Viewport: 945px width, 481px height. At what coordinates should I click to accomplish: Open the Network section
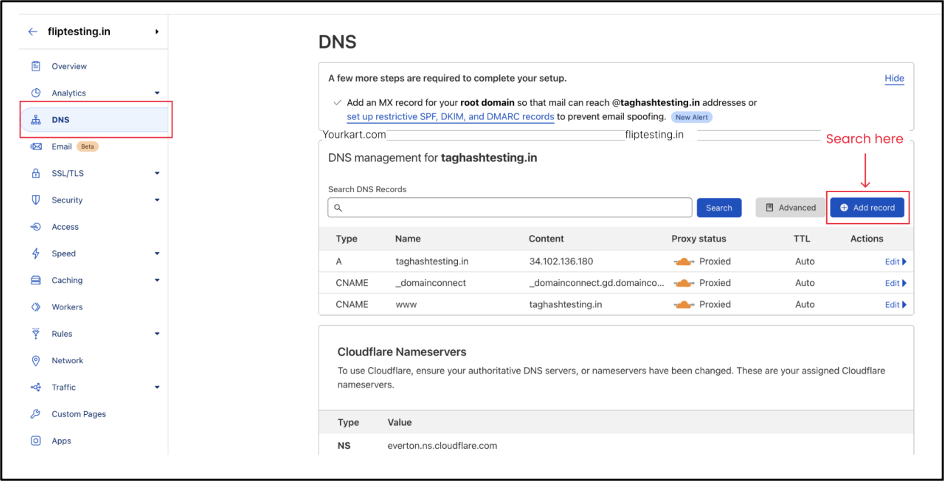coord(68,360)
